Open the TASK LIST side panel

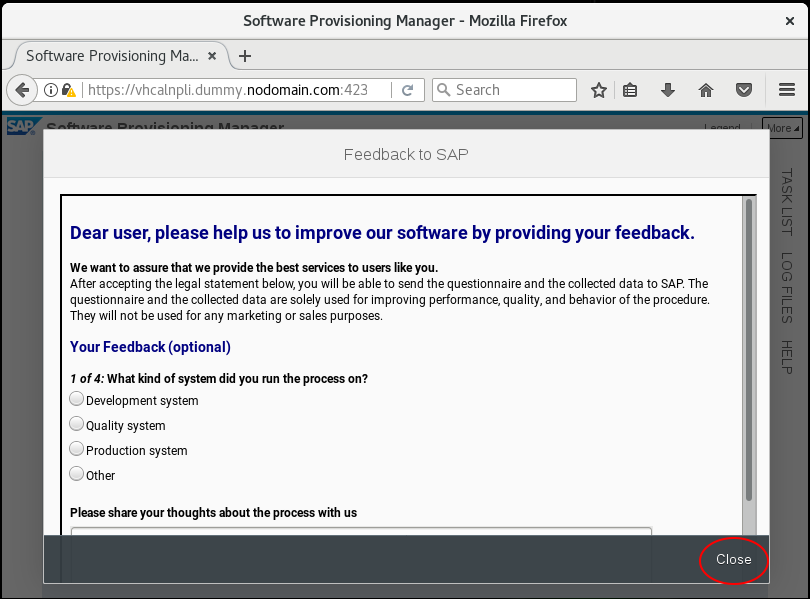787,202
